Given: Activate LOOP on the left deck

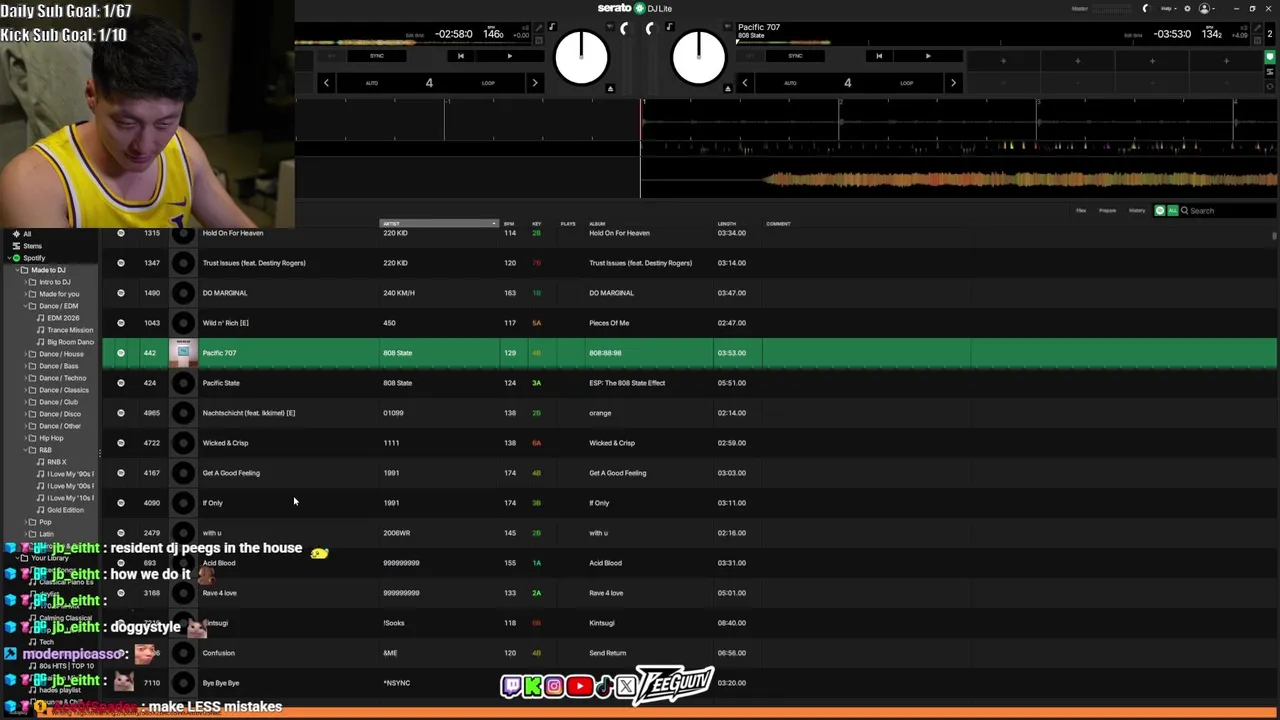Looking at the screenshot, I should coord(488,83).
